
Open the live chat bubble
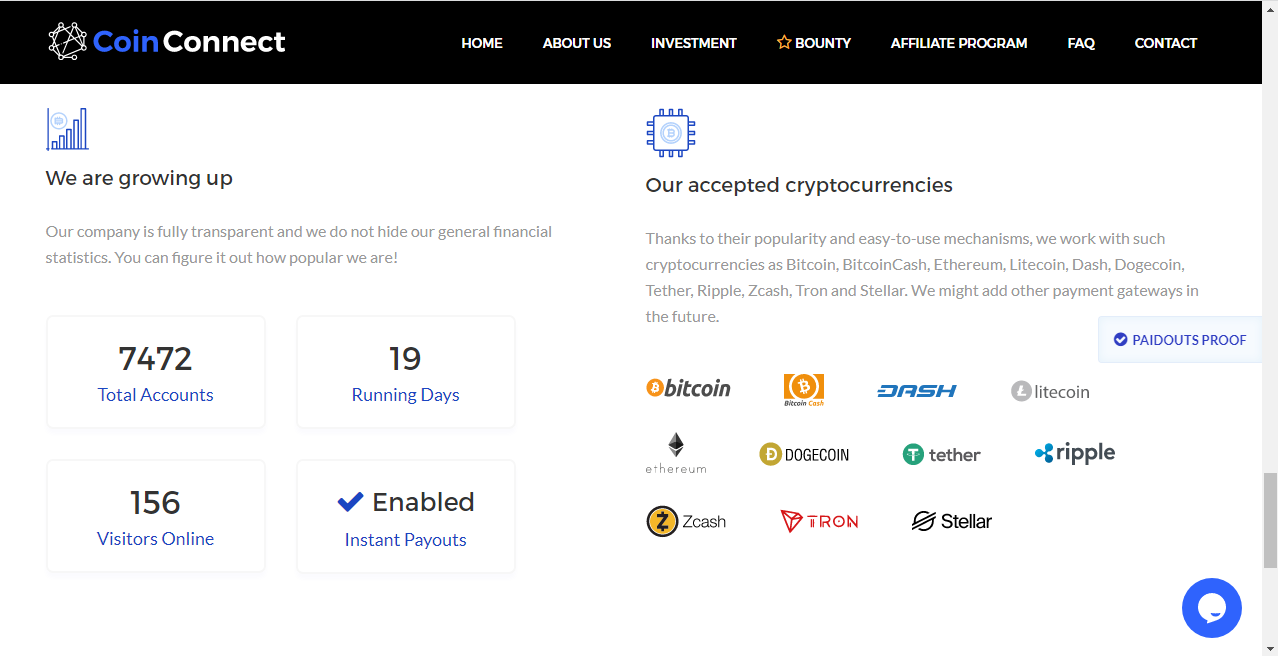point(1211,607)
